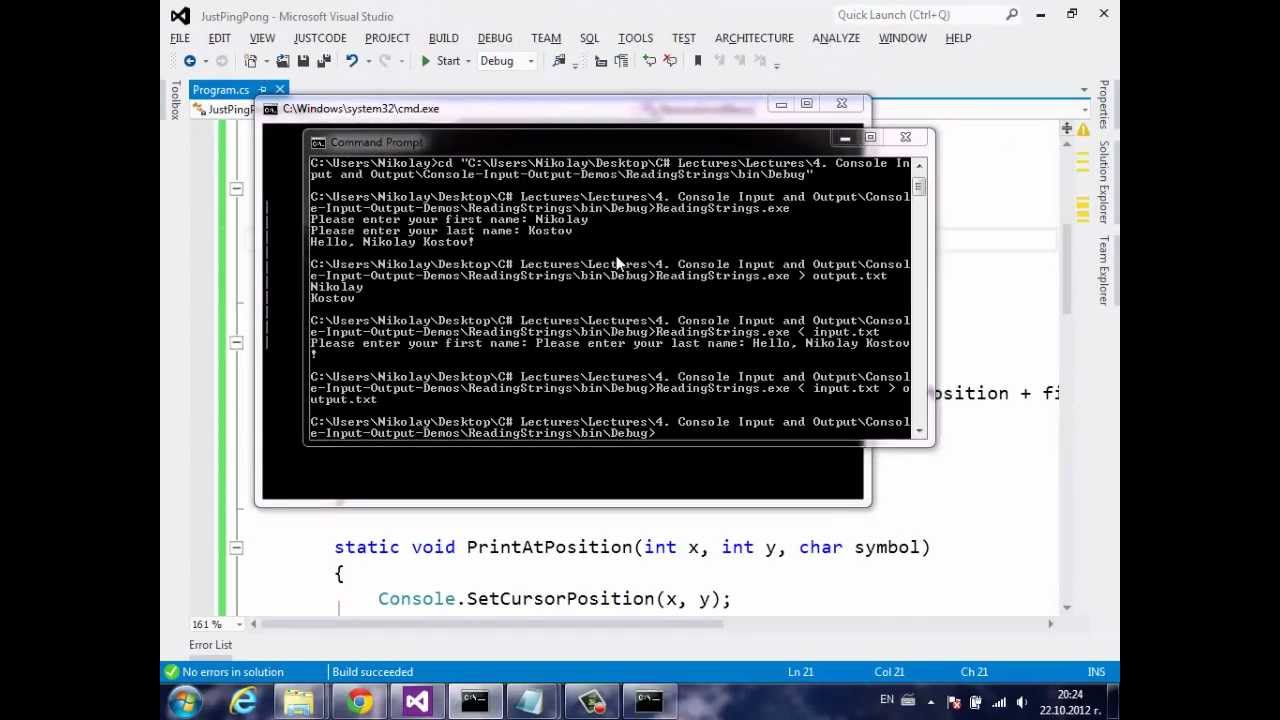Open Internet Explorer from the taskbar
1280x720 pixels.
click(x=243, y=701)
